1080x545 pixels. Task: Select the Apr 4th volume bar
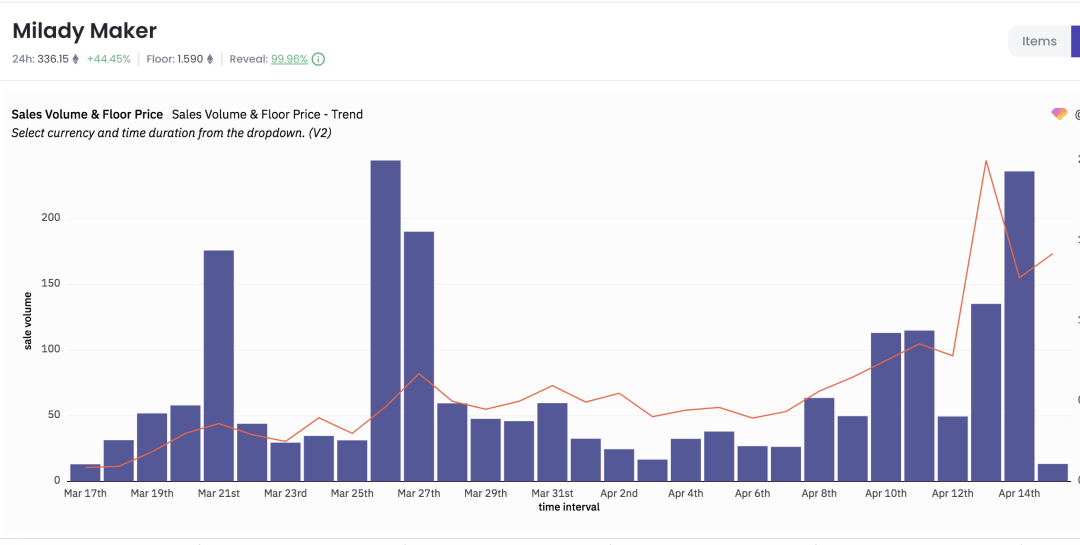pos(686,460)
